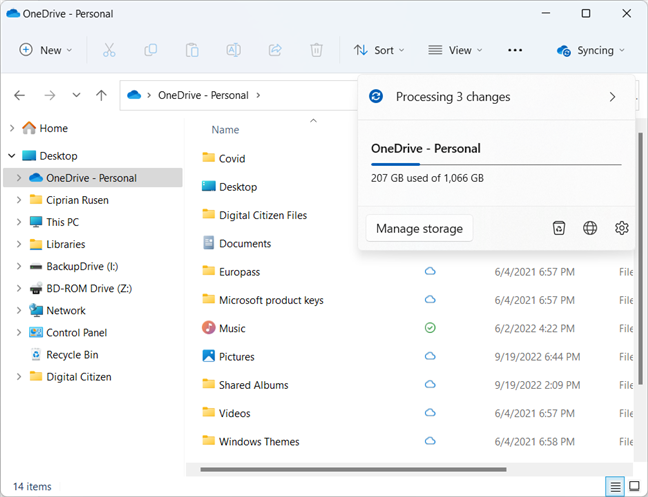The image size is (648, 497).
Task: Click the Cut scissors icon
Action: pos(109,50)
